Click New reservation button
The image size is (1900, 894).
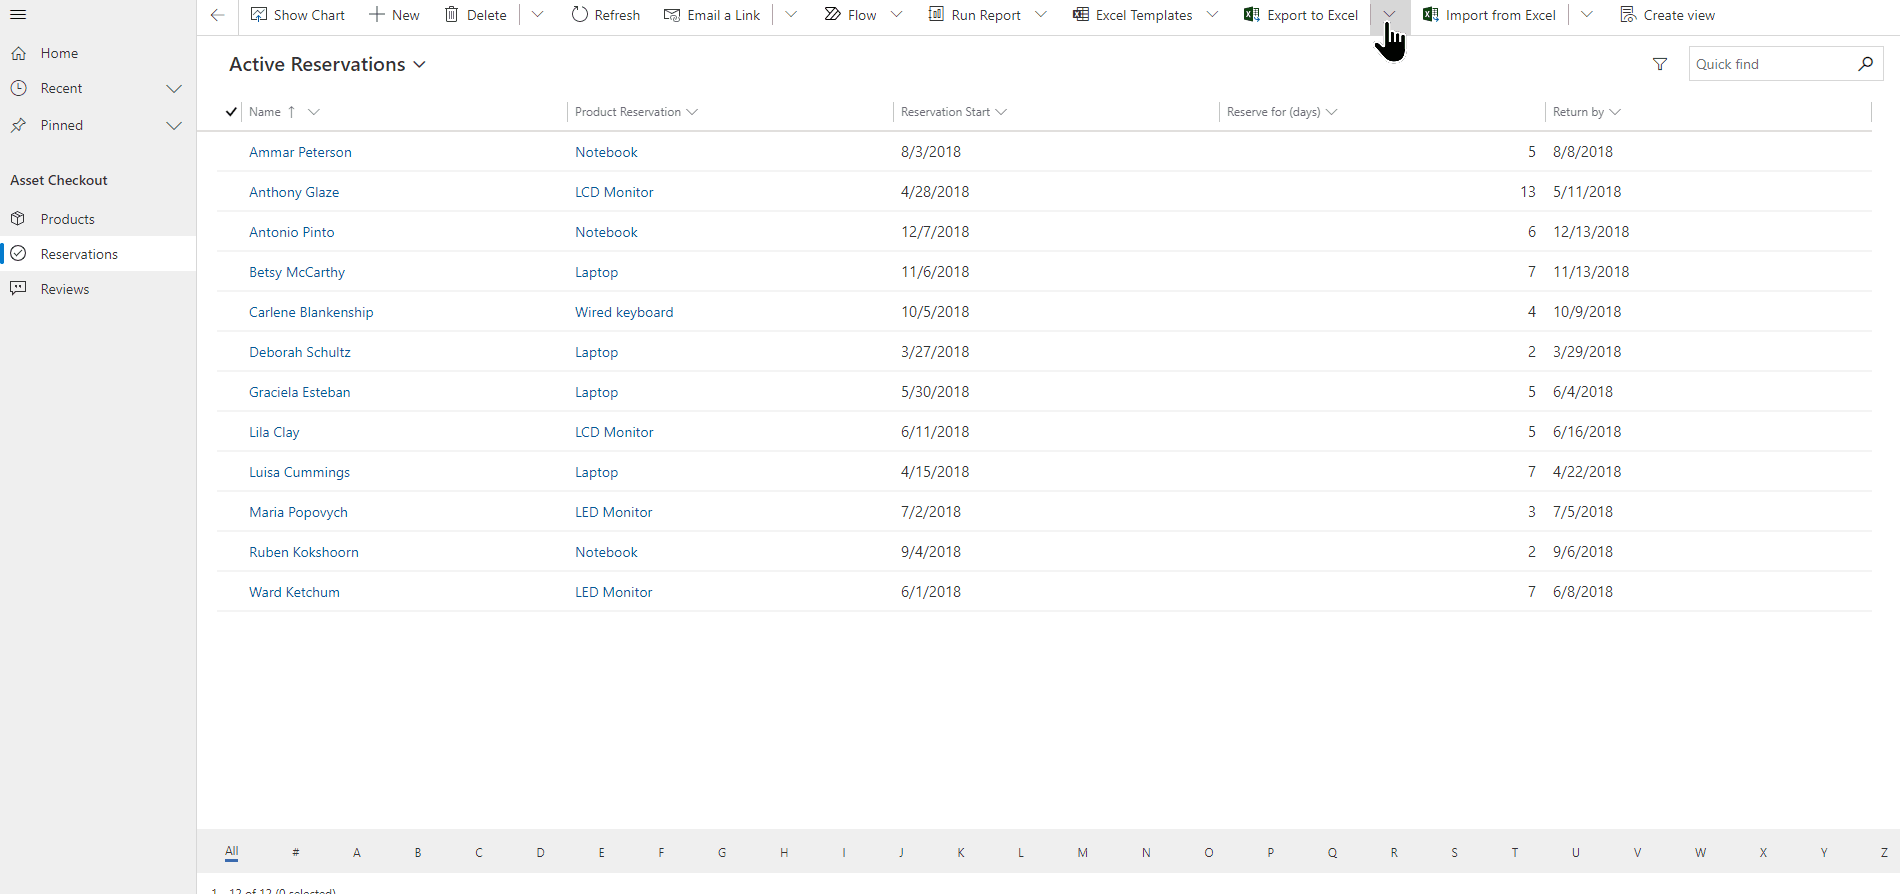point(394,15)
